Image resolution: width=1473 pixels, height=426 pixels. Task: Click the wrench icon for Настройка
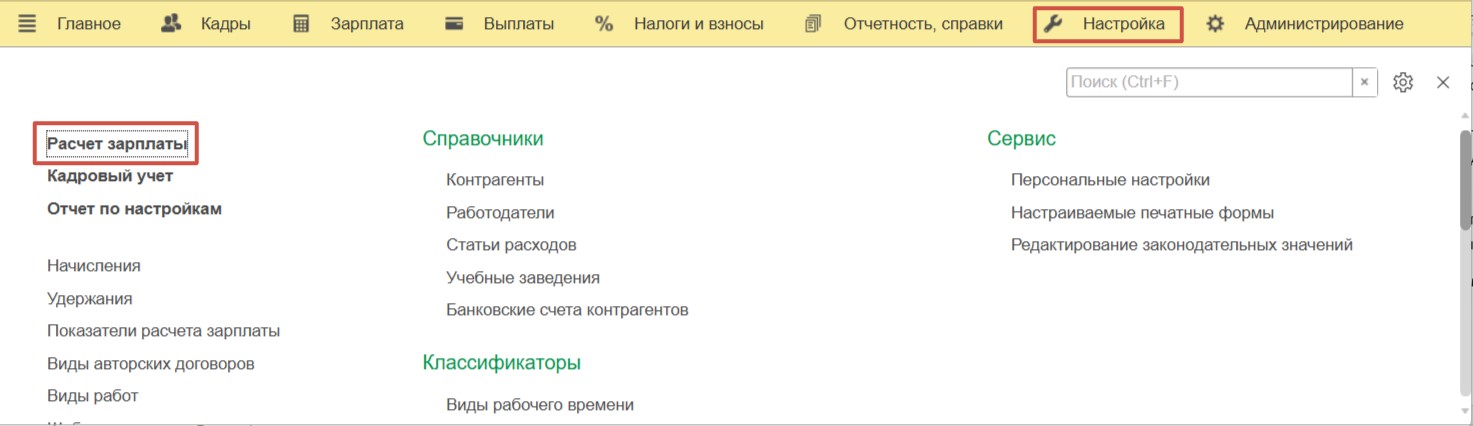pyautogui.click(x=1053, y=24)
